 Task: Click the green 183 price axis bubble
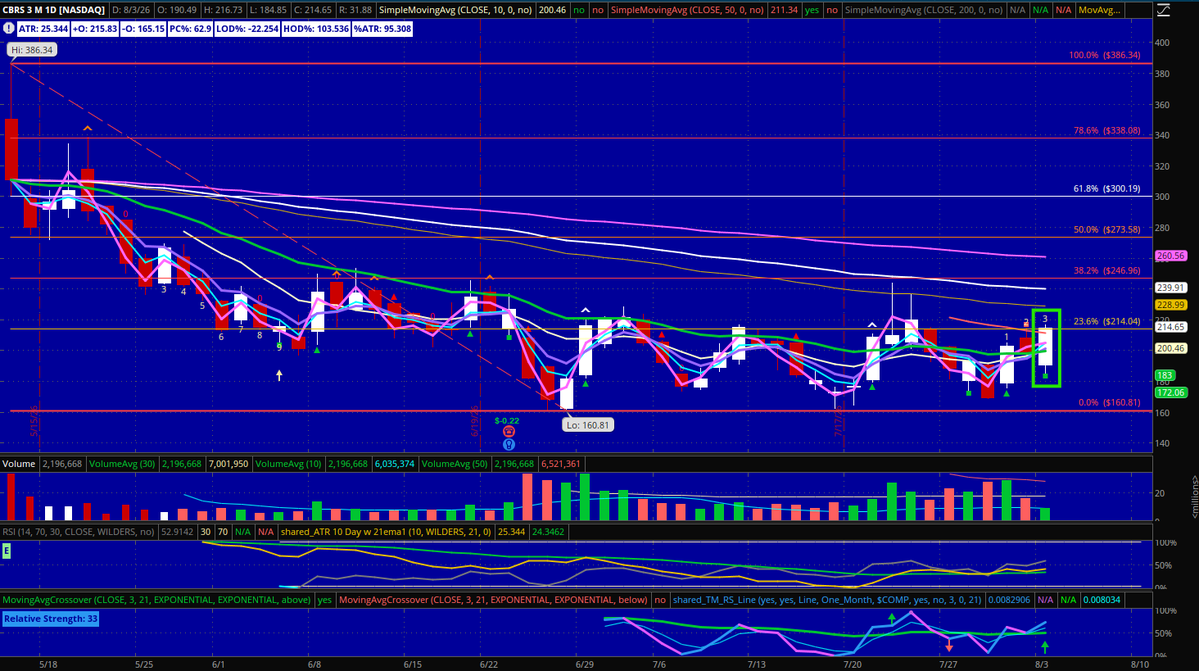(1165, 375)
